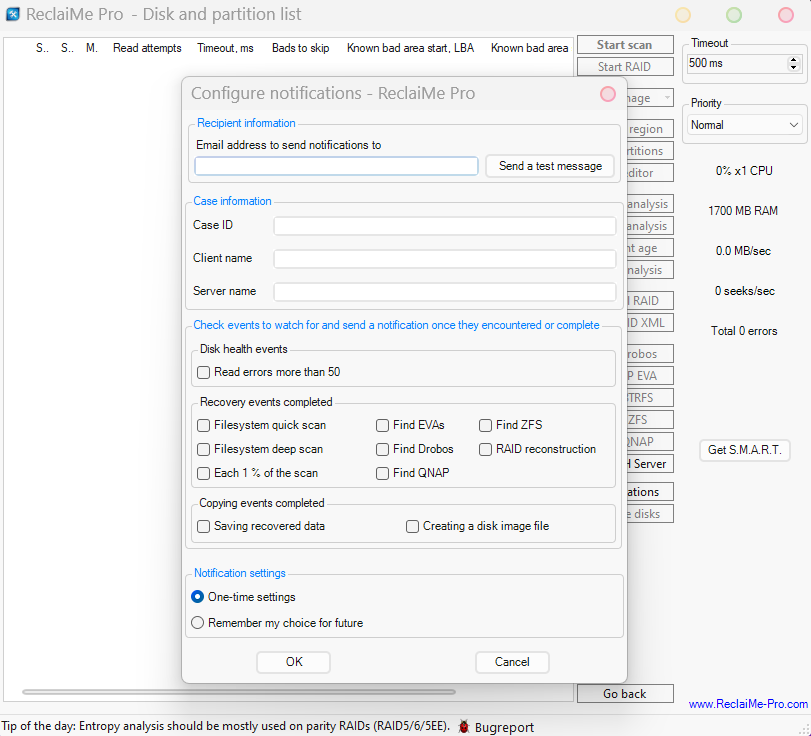The image size is (811, 736).
Task: Open the Priority dropdown set to Normal
Action: tap(746, 125)
